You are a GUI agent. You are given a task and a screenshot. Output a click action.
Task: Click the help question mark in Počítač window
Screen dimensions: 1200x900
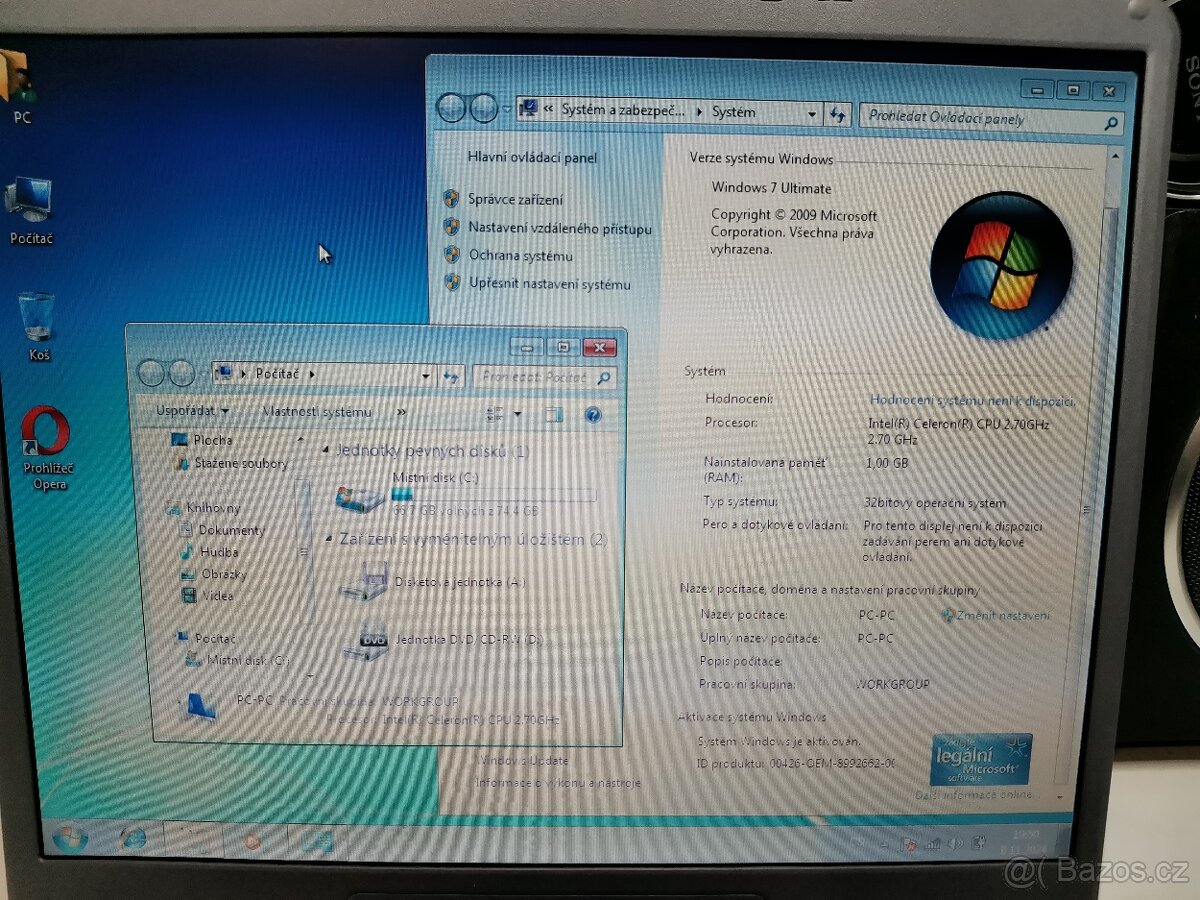click(594, 413)
